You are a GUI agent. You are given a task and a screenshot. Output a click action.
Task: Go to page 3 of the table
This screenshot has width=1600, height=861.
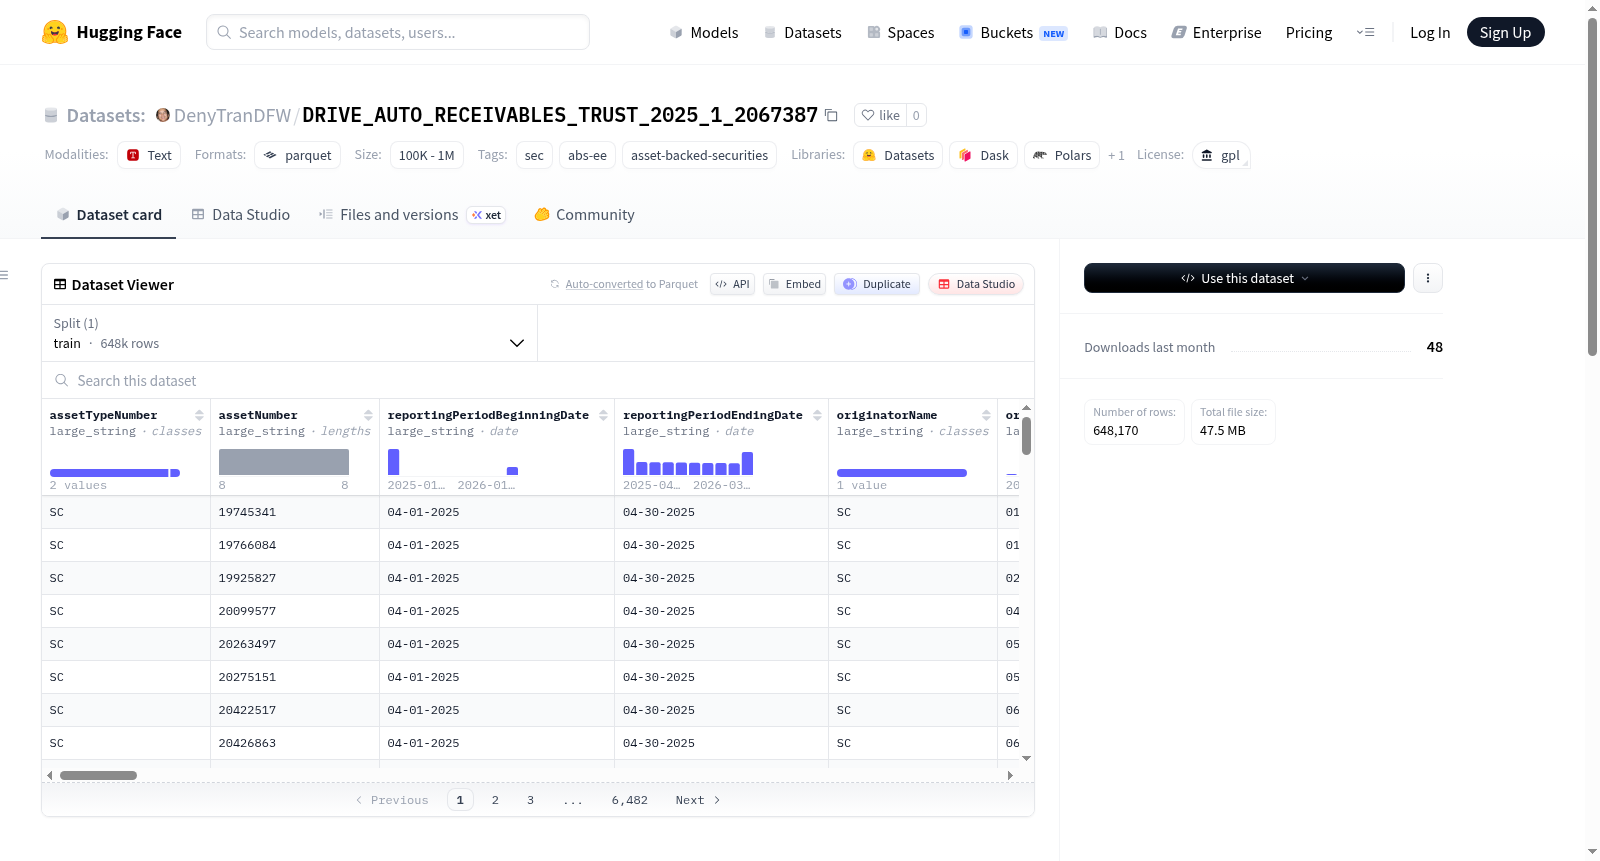point(530,800)
